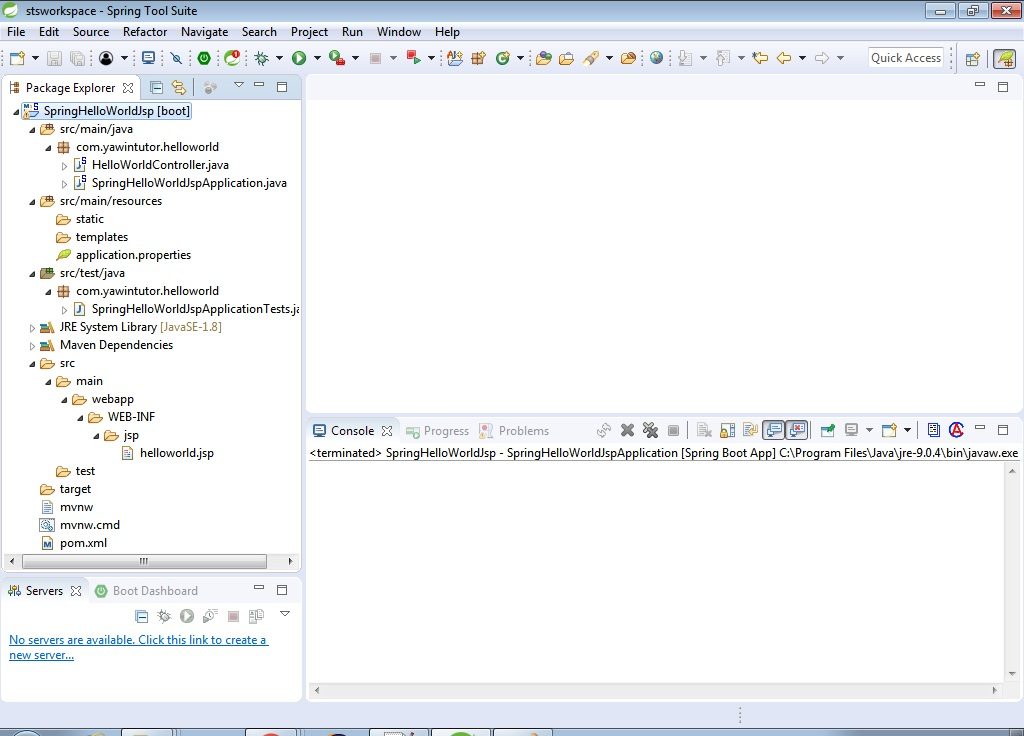Switch to the Boot Dashboard tab

[x=146, y=591]
